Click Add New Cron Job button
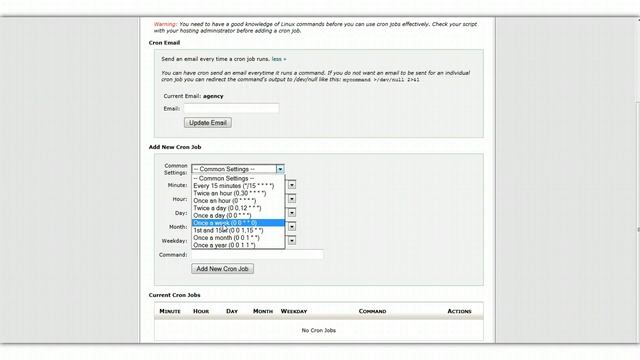640x360 pixels. 222,269
